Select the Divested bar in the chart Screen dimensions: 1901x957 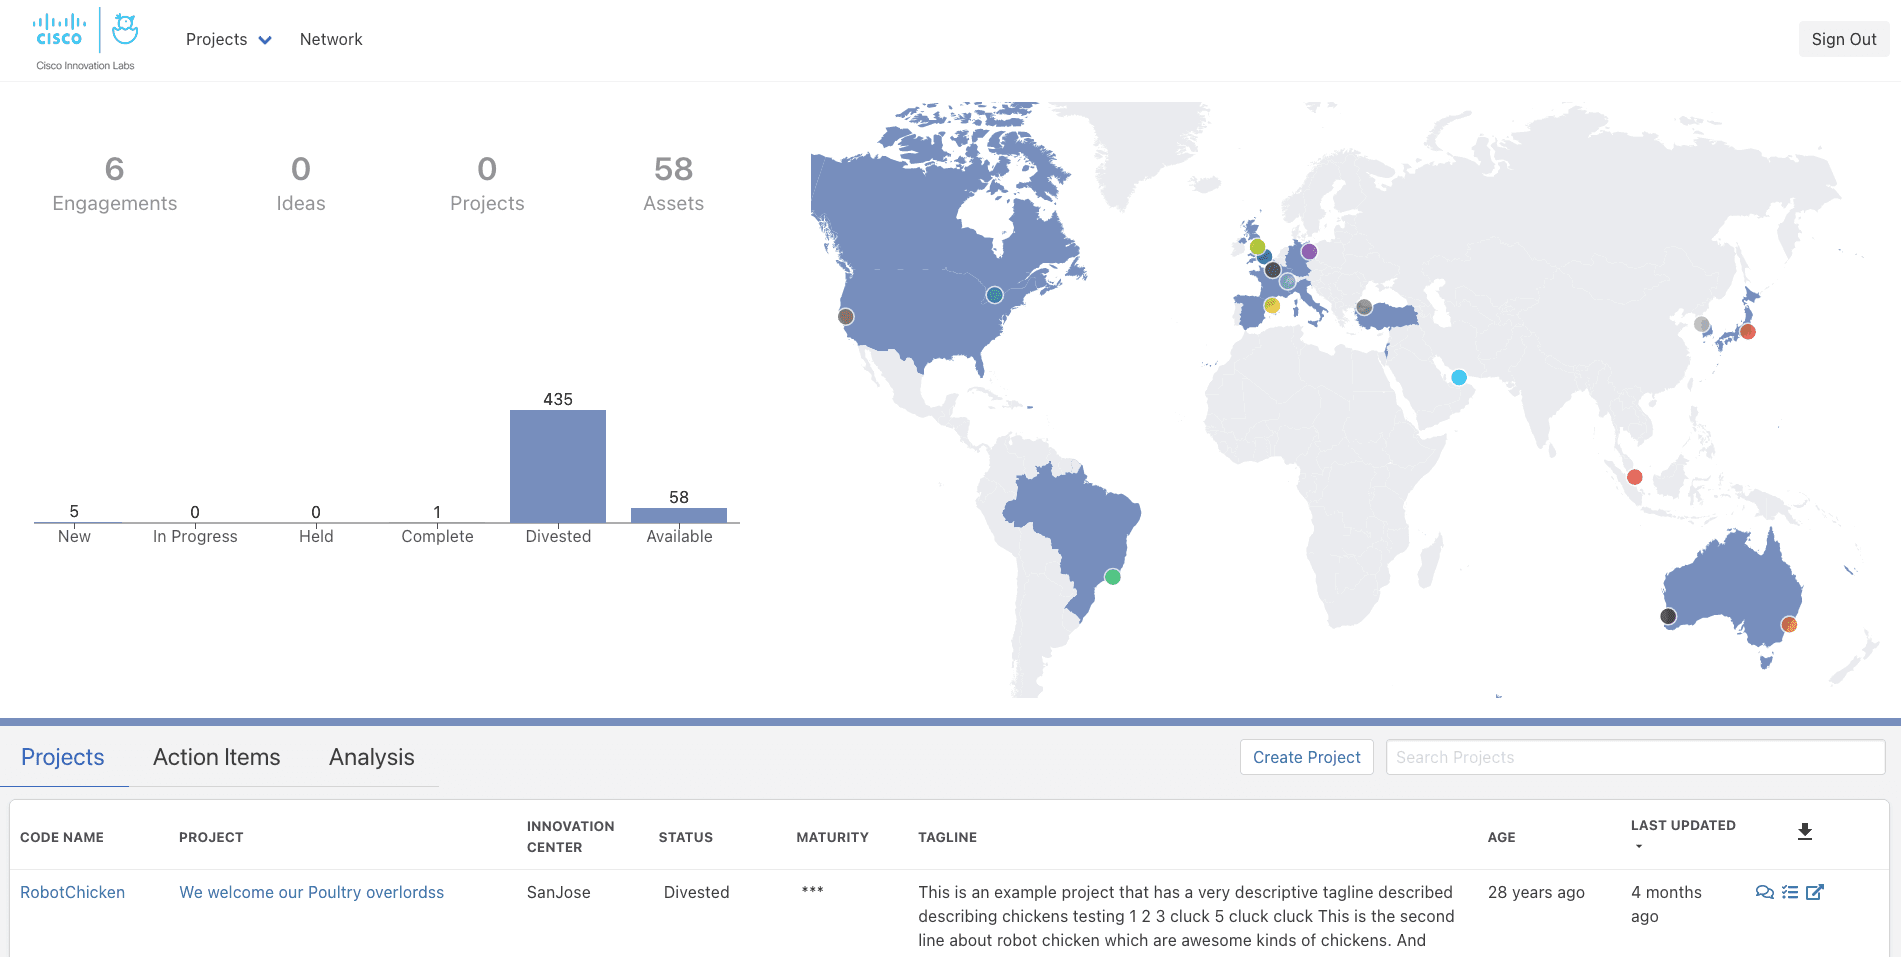point(557,465)
